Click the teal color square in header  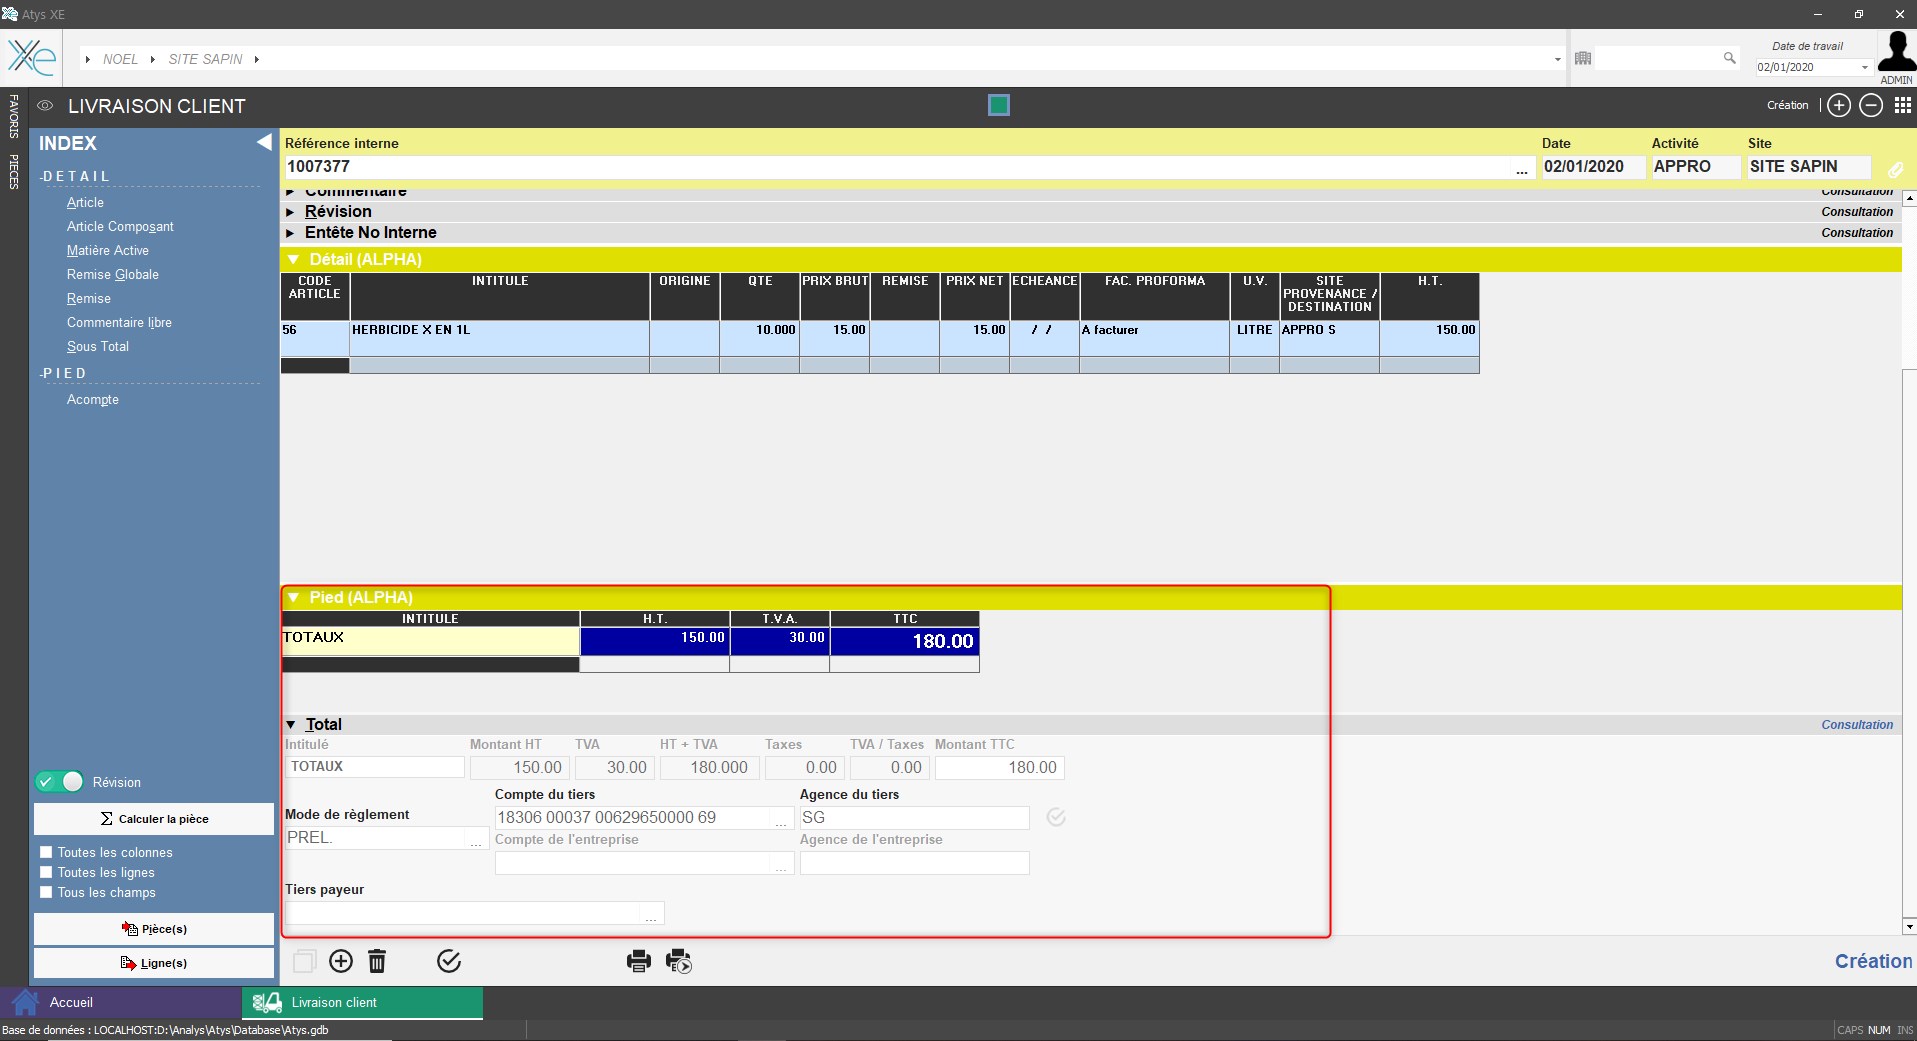[998, 105]
